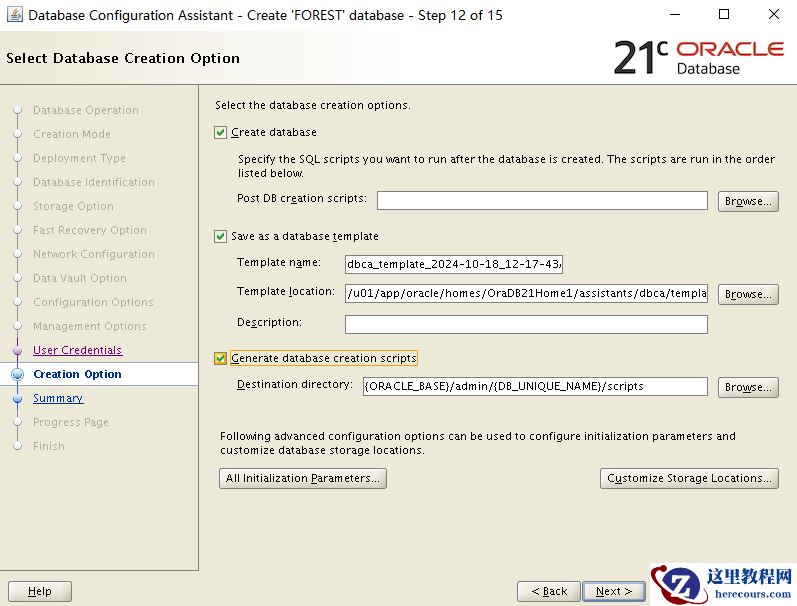
Task: Click the Management Options step label
Action: tap(89, 326)
